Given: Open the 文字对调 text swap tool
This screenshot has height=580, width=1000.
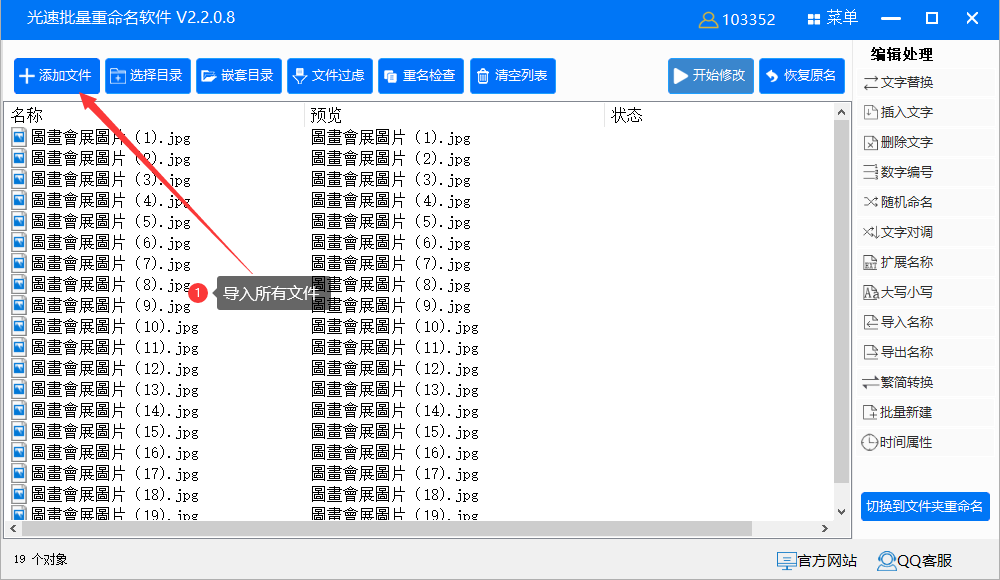Looking at the screenshot, I should coord(898,232).
